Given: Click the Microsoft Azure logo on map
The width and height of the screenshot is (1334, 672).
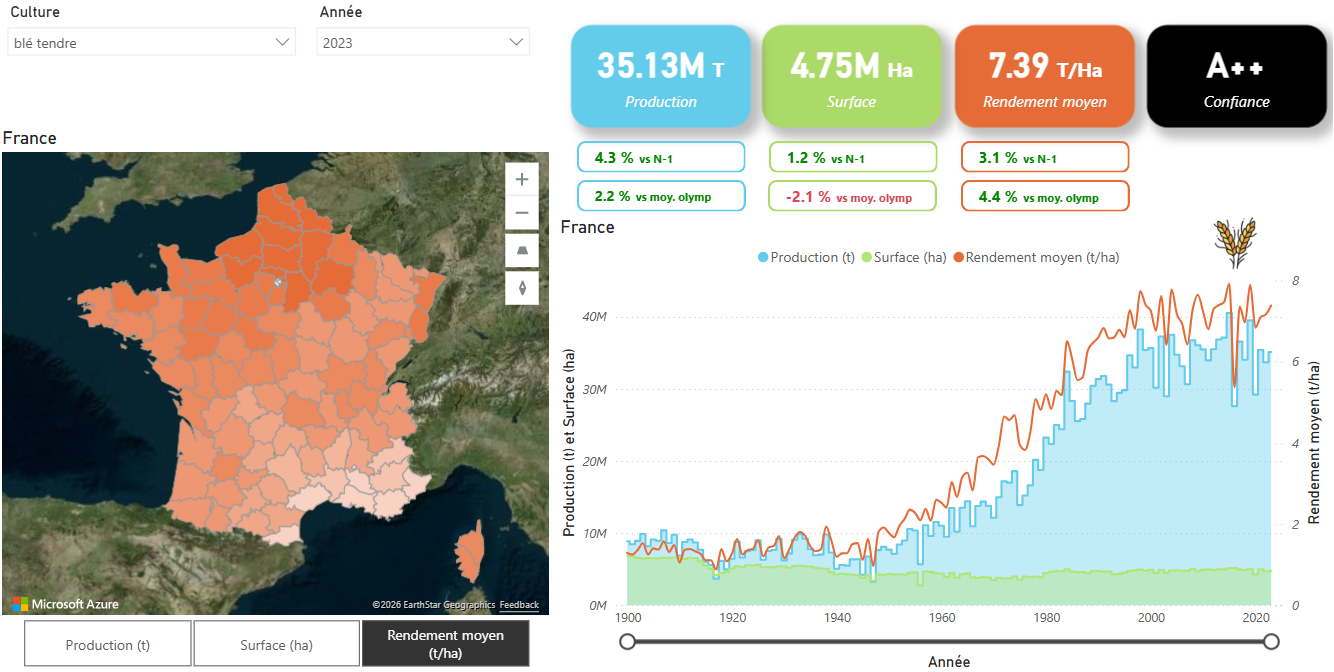Looking at the screenshot, I should point(66,604).
